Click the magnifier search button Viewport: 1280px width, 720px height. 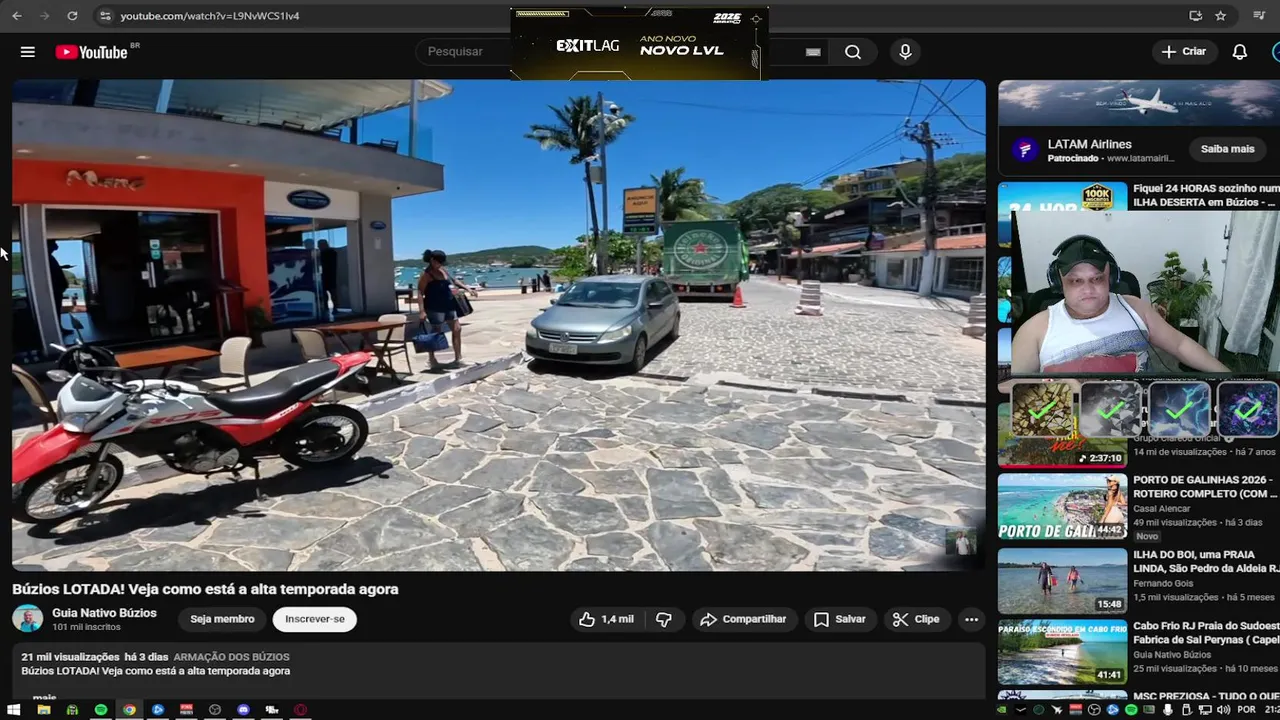pos(853,52)
